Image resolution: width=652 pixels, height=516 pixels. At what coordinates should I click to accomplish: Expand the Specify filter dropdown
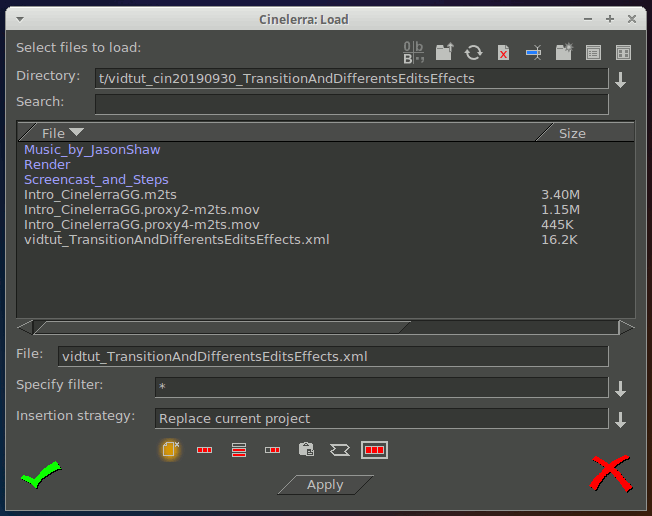tap(620, 389)
